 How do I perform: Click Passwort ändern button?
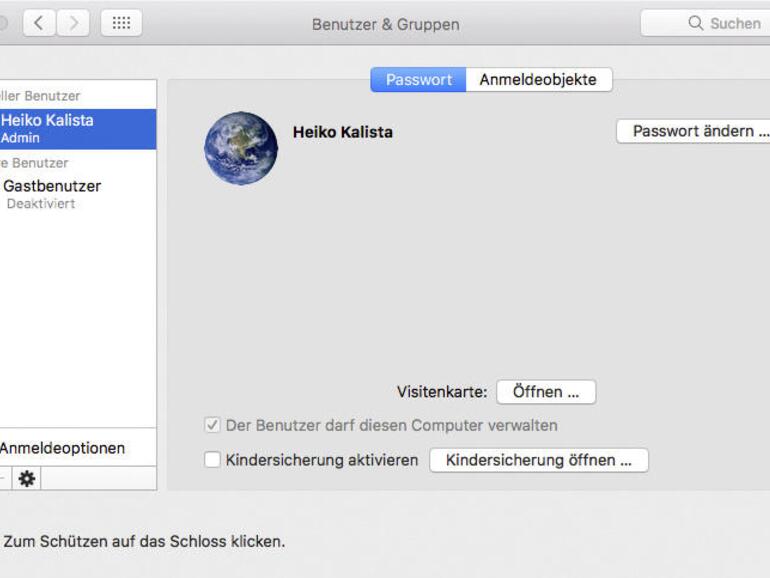coord(693,131)
